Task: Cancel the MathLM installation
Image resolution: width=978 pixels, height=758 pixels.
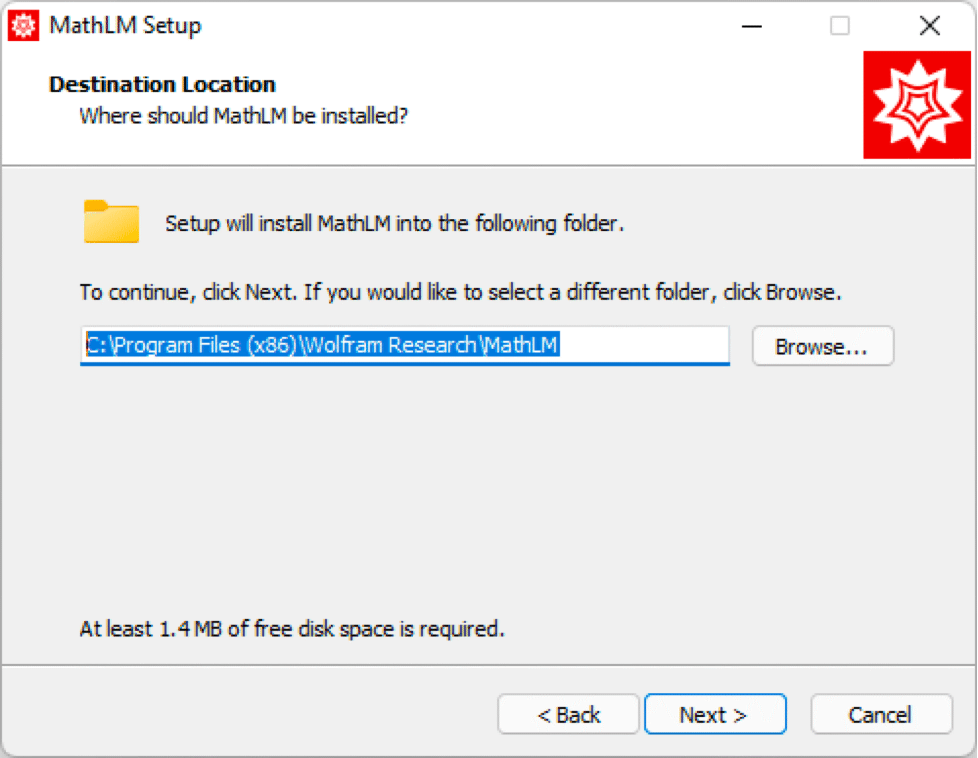Action: pyautogui.click(x=880, y=714)
